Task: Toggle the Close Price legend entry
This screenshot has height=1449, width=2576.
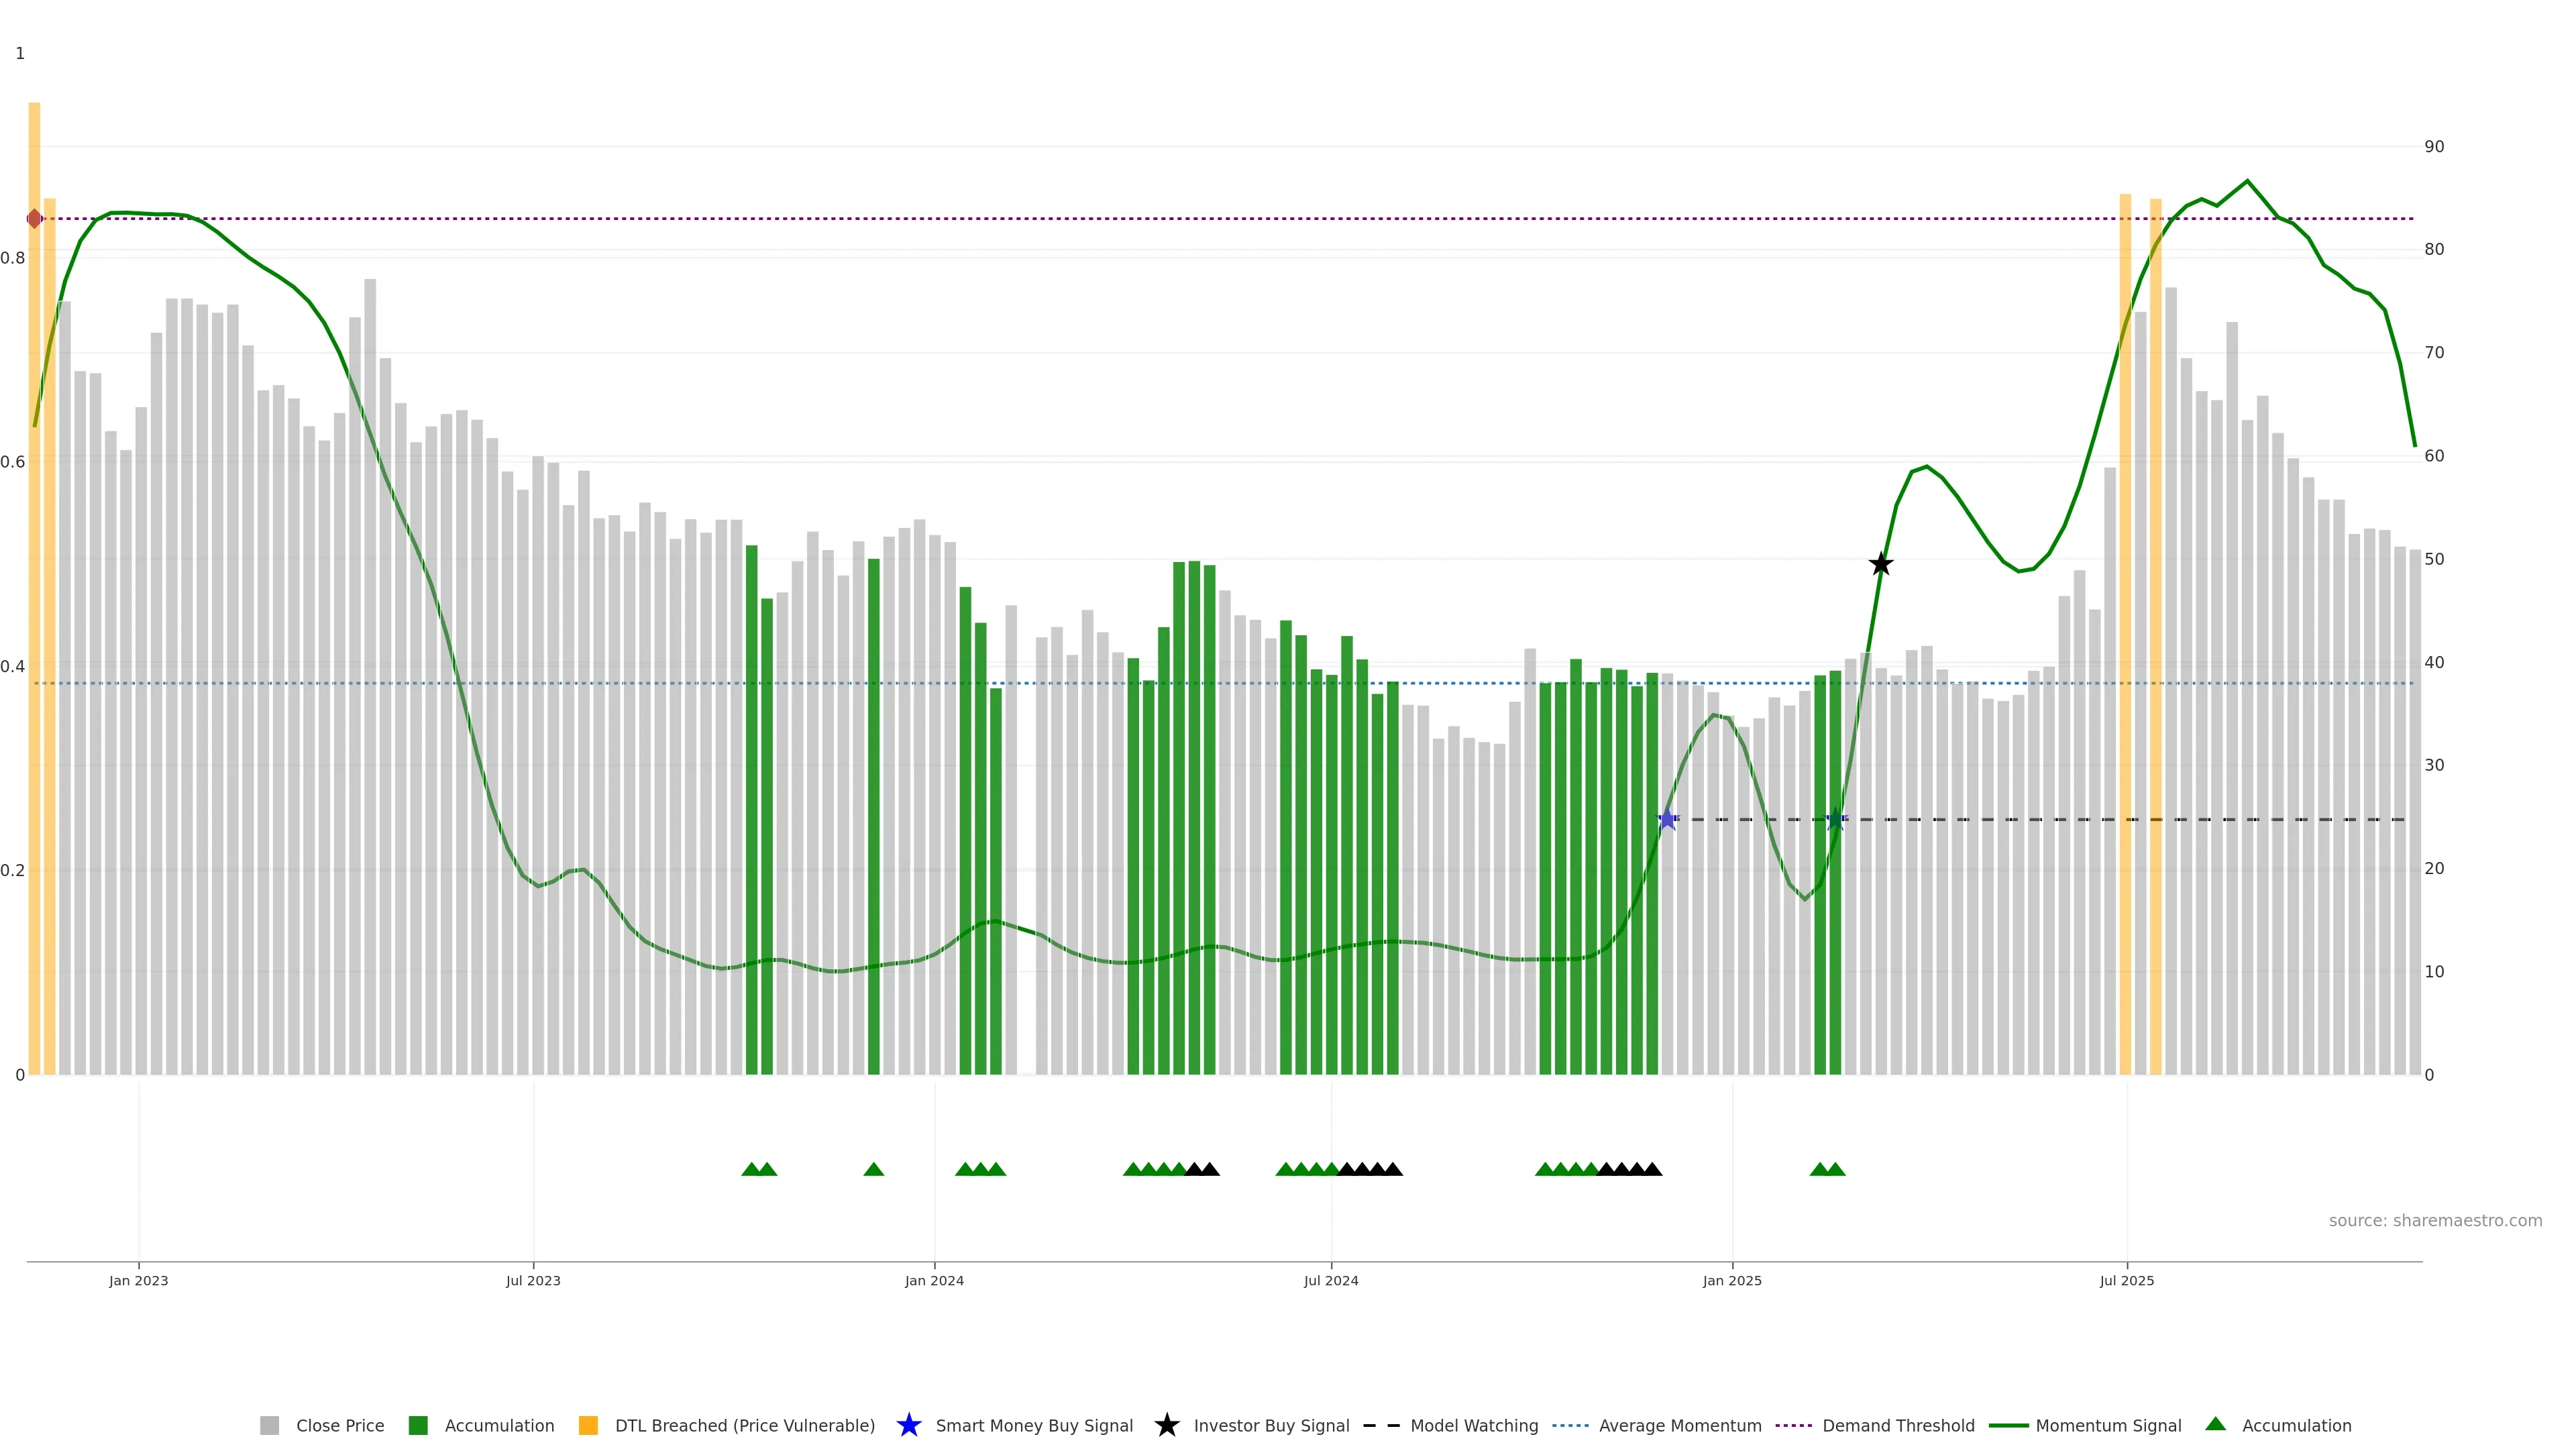Action: click(339, 1426)
